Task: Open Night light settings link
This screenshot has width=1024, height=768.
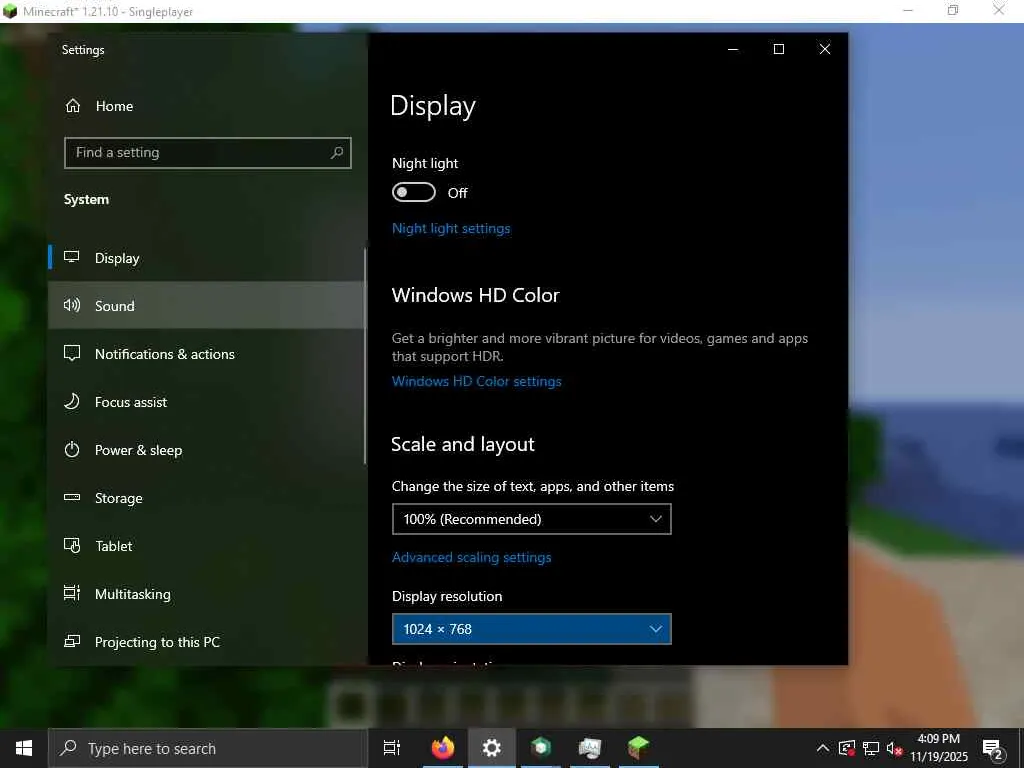Action: click(451, 229)
